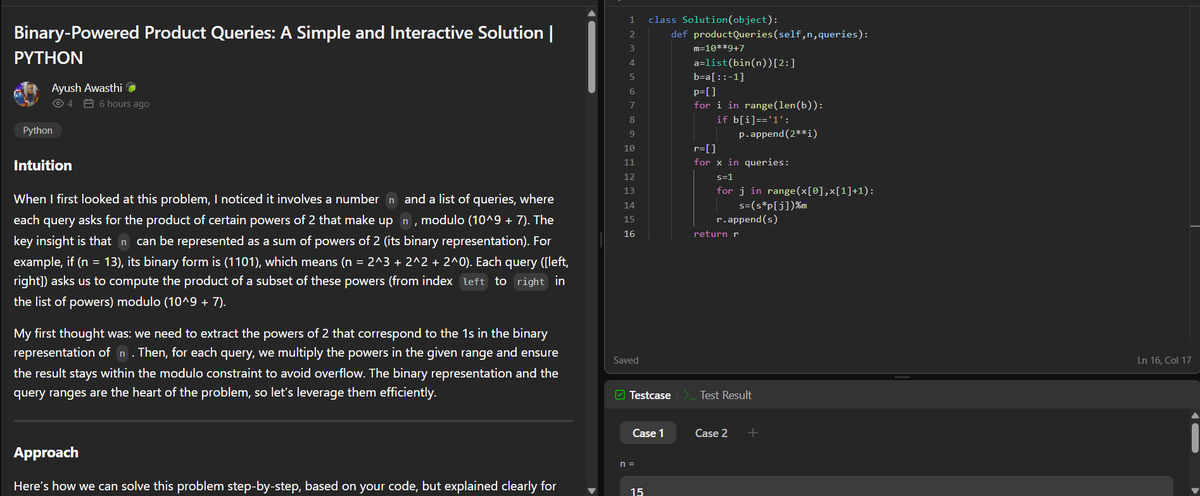Click code line 'a=list(bin(n))[2:]'

(x=744, y=62)
